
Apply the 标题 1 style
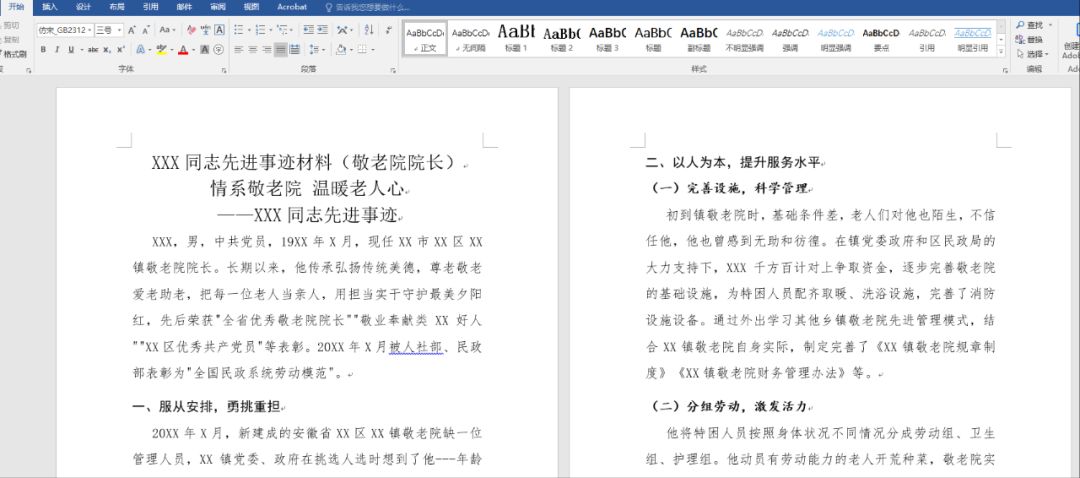[x=515, y=39]
